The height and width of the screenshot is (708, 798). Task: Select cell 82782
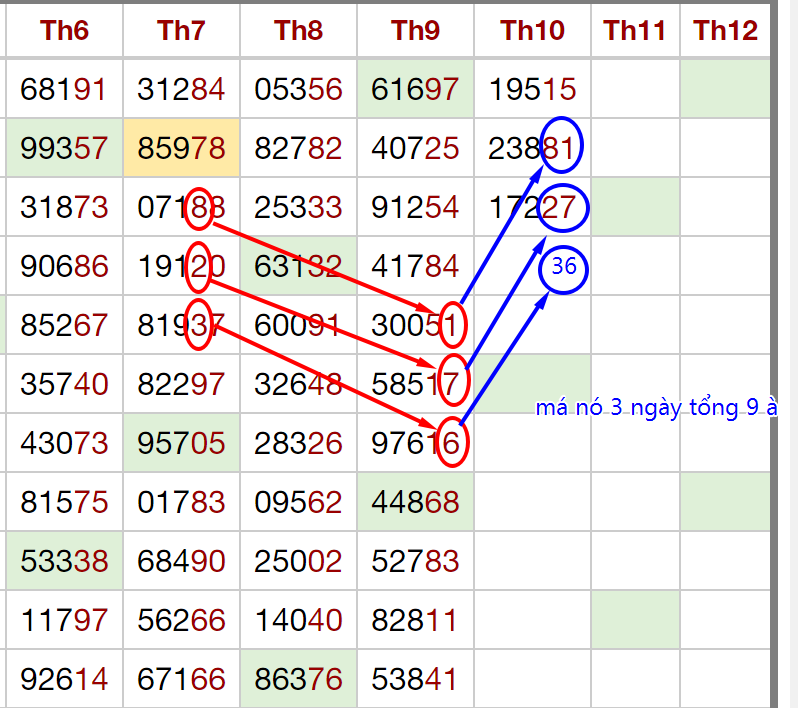(298, 148)
